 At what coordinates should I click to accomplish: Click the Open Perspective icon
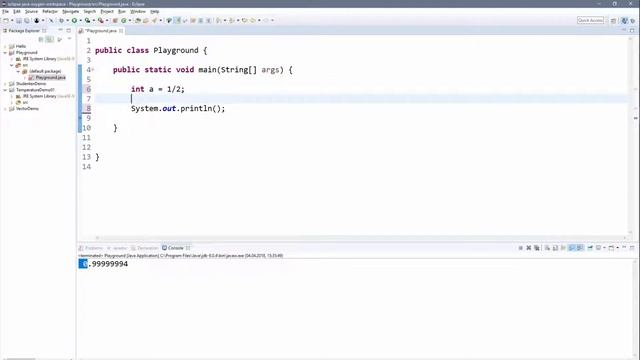(613, 20)
